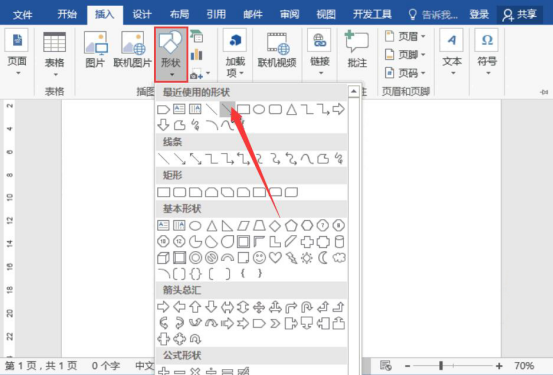Open the 视图 (View) tab
Screen dimensions: 553x375
pos(326,14)
